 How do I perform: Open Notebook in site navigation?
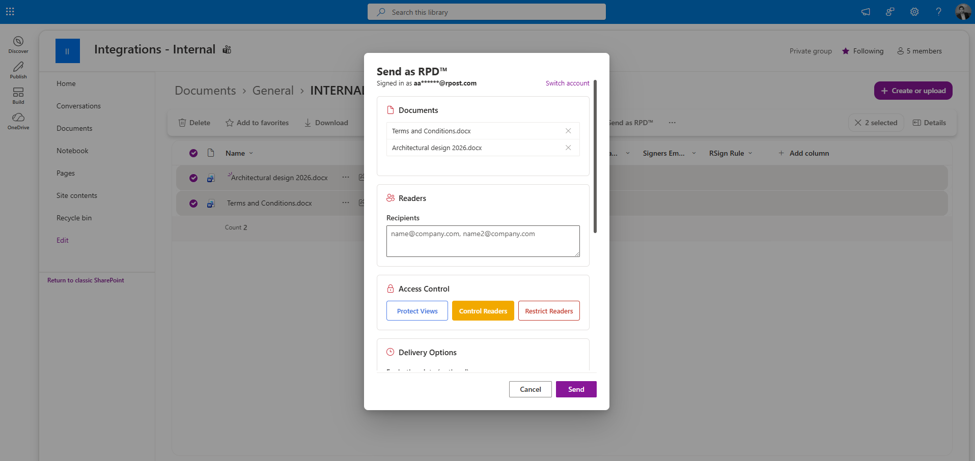(x=72, y=151)
